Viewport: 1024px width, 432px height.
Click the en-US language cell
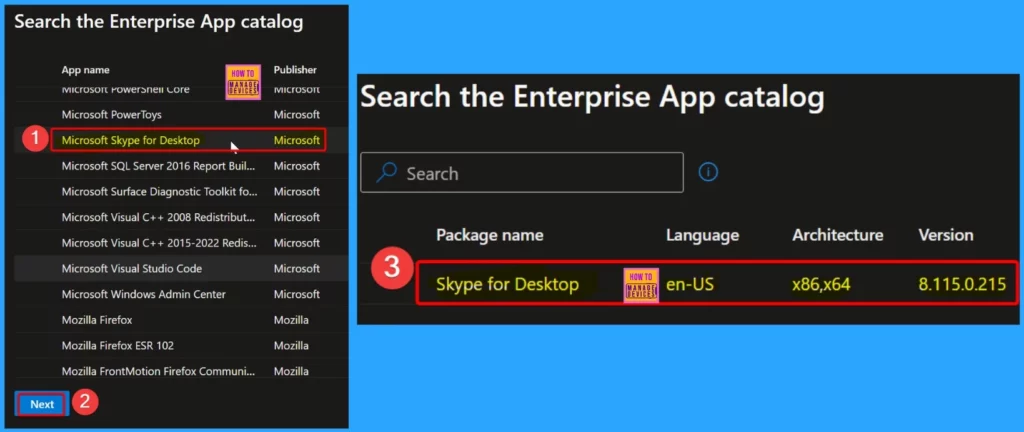pyautogui.click(x=691, y=285)
